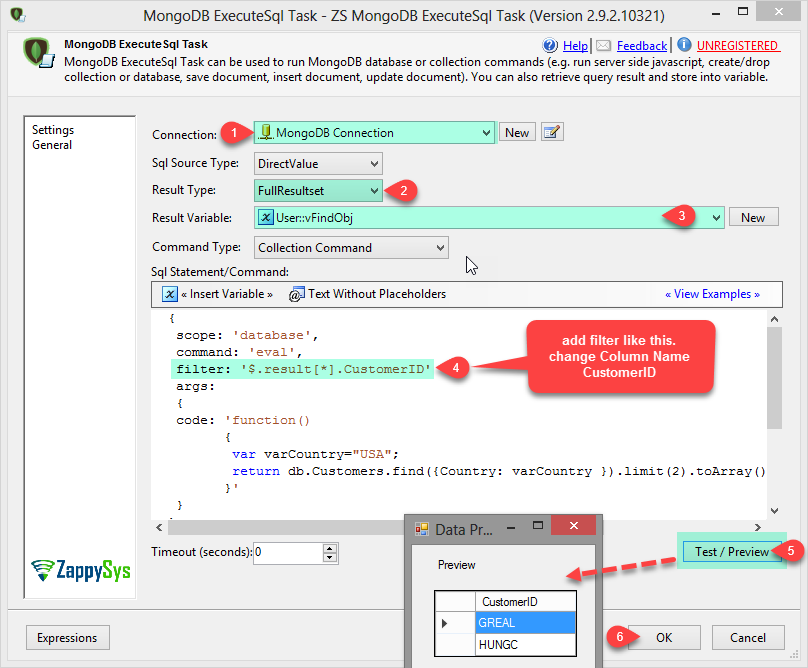This screenshot has width=808, height=668.
Task: Open the Feedback link
Action: tap(642, 46)
